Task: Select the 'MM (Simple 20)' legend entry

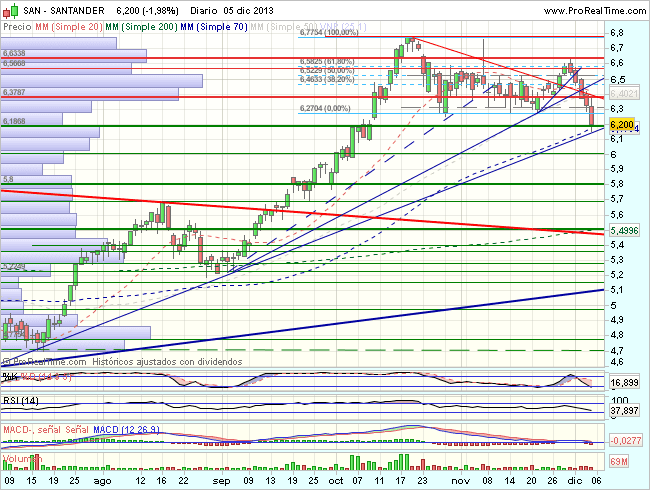Action: [69, 27]
